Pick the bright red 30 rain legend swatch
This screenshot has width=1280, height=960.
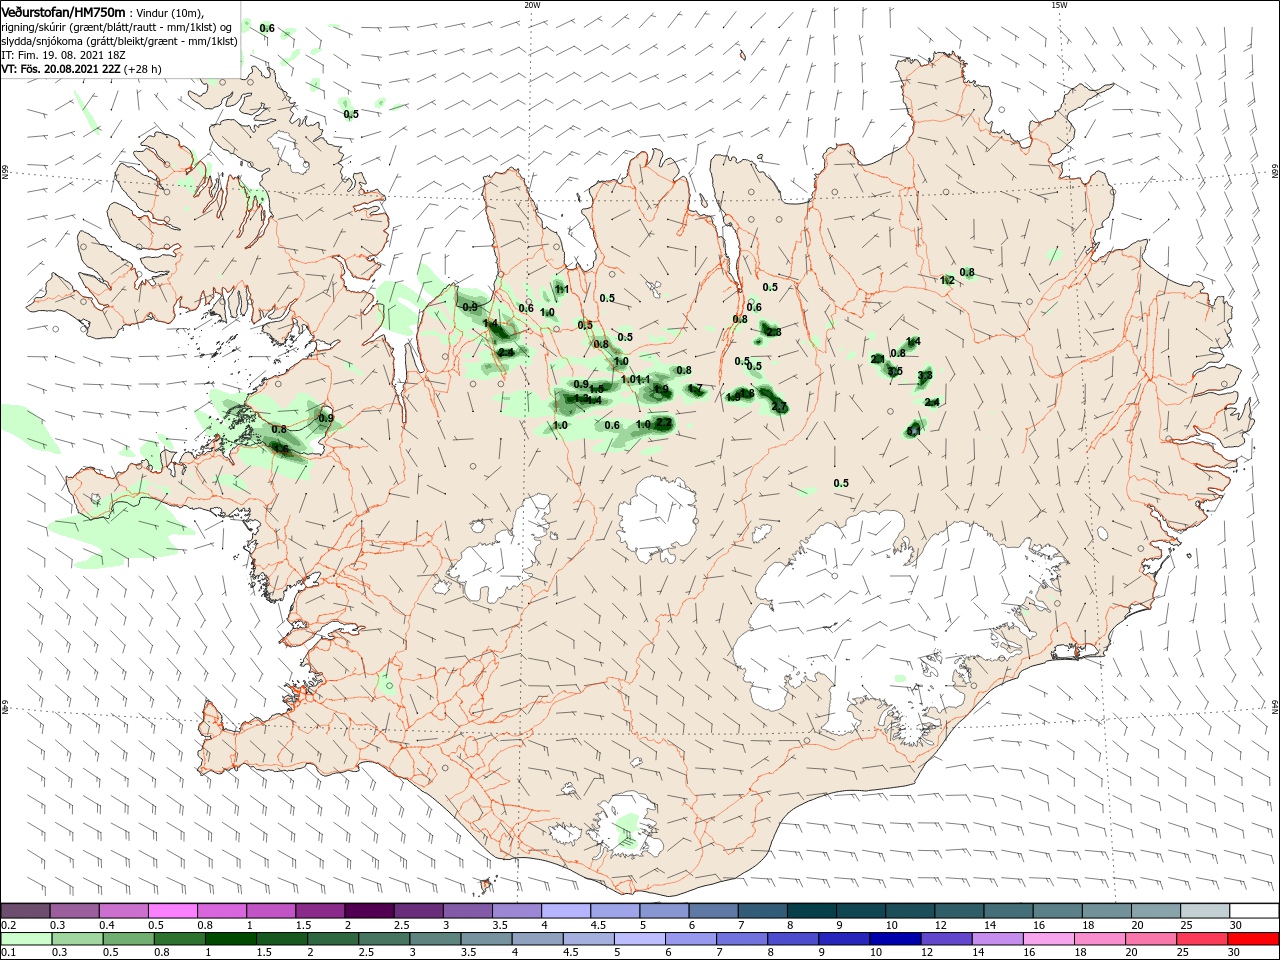pos(1253,939)
